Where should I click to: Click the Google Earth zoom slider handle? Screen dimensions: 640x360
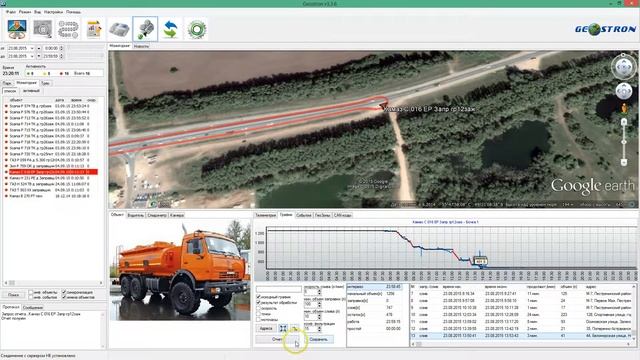point(624,142)
